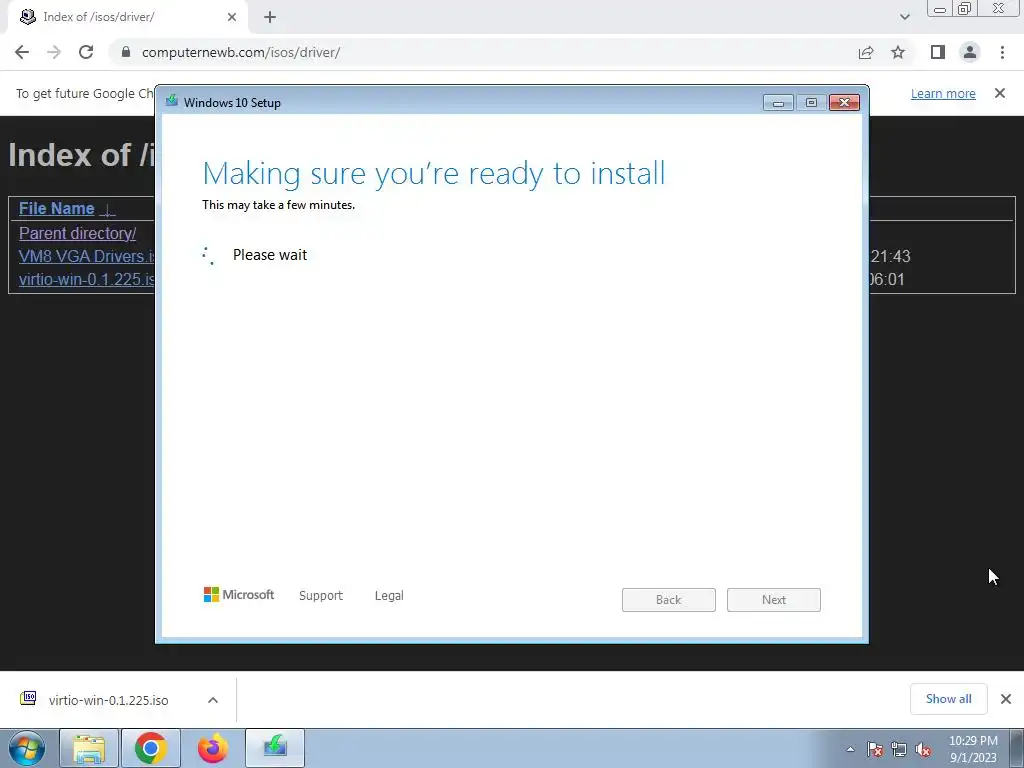Open downloaded virtio-win-0.1.225.iso item
Viewport: 1024px width, 768px height.
tap(108, 700)
